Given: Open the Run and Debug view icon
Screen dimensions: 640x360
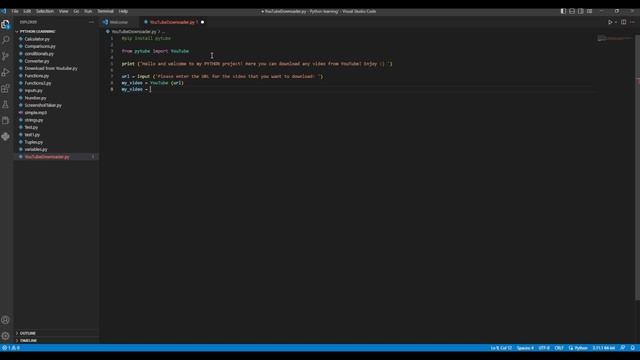Looking at the screenshot, I should (5, 72).
